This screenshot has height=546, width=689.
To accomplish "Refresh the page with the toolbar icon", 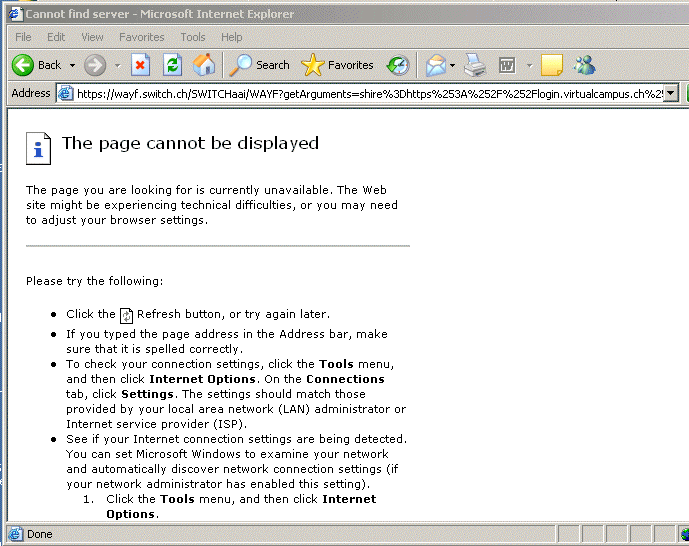I will point(172,65).
